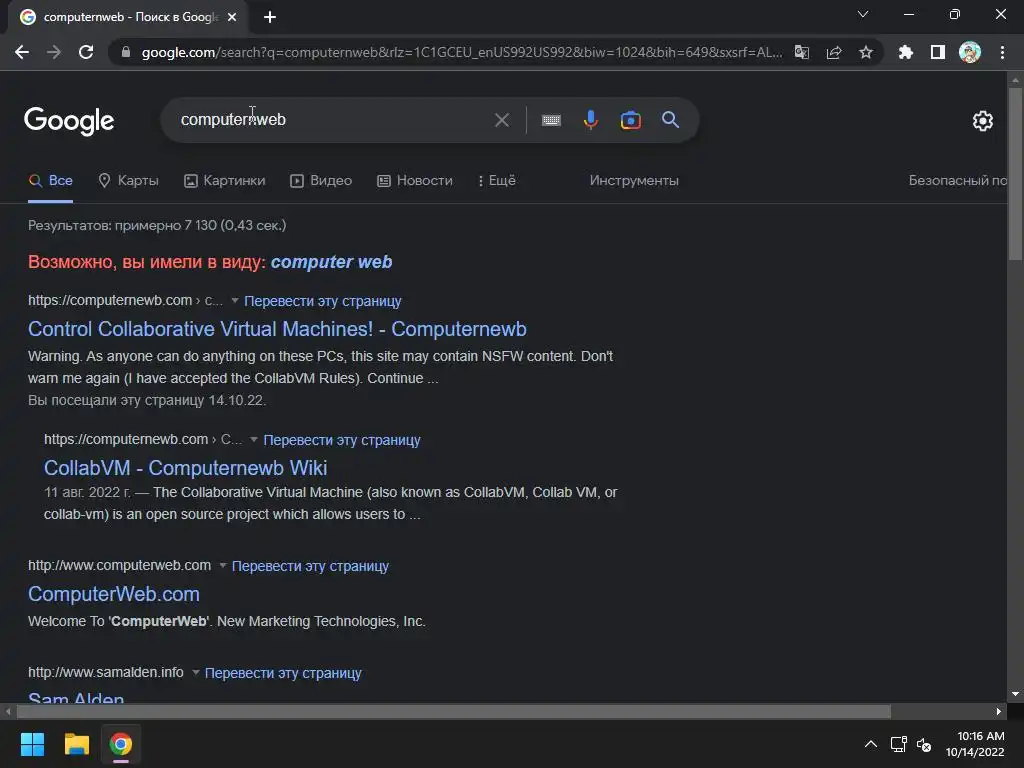Expand dropdown arrow beside first computernewb.com URL
Screen dimensions: 1024x768
(x=235, y=300)
